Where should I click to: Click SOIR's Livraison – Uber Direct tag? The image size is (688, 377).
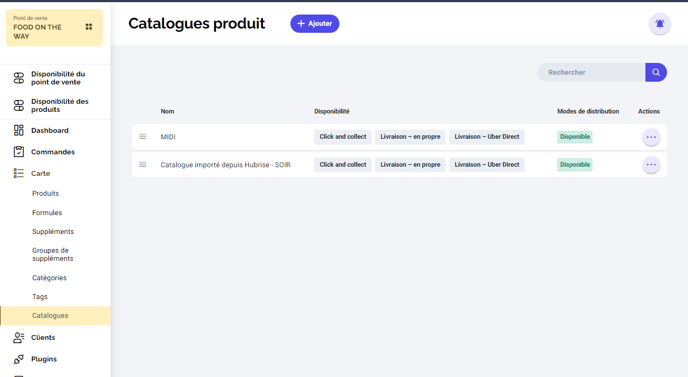tap(487, 165)
